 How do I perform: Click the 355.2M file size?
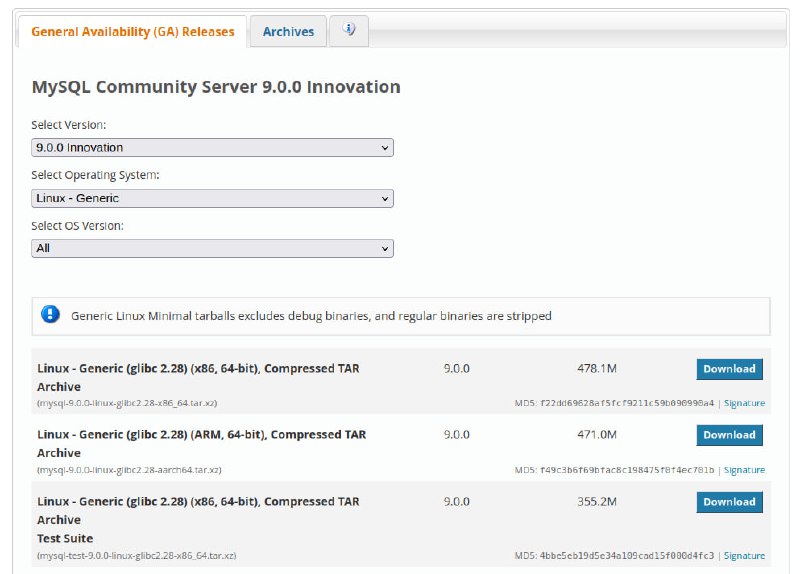click(x=597, y=502)
